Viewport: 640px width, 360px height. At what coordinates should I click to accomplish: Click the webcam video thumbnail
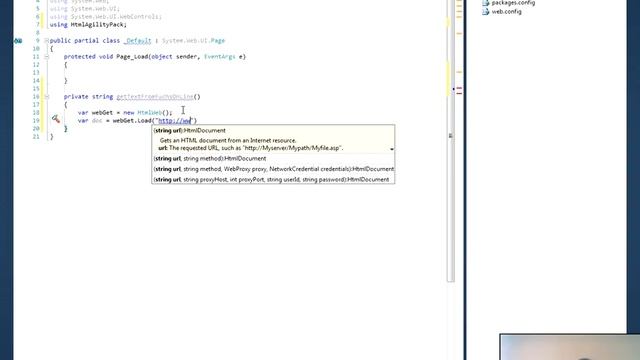point(570,347)
